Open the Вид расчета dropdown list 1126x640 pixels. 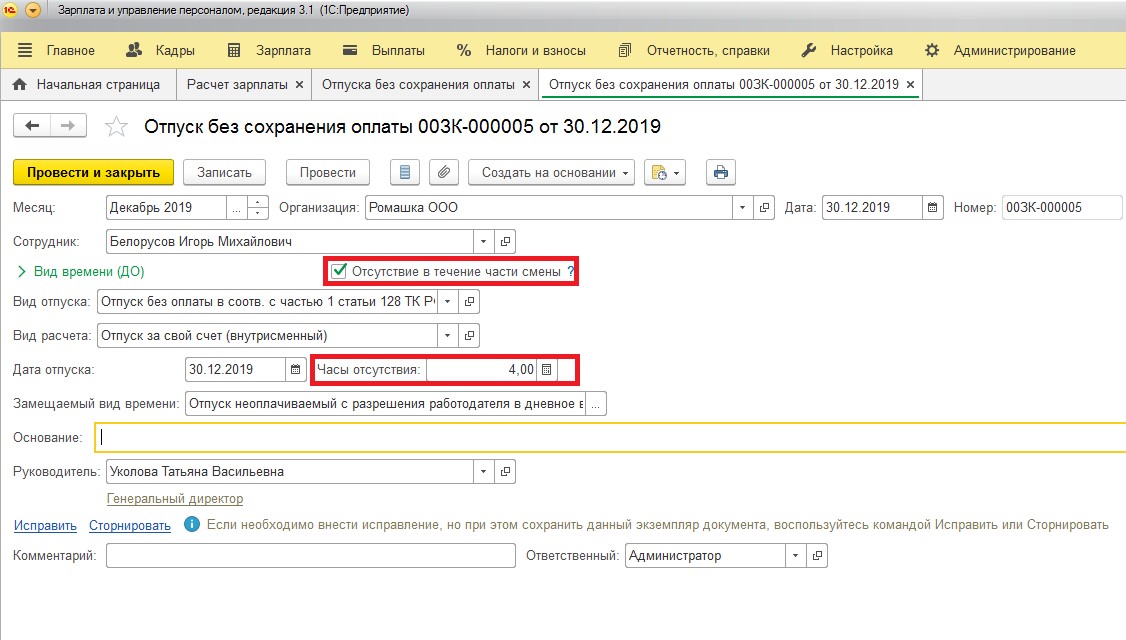pos(447,335)
